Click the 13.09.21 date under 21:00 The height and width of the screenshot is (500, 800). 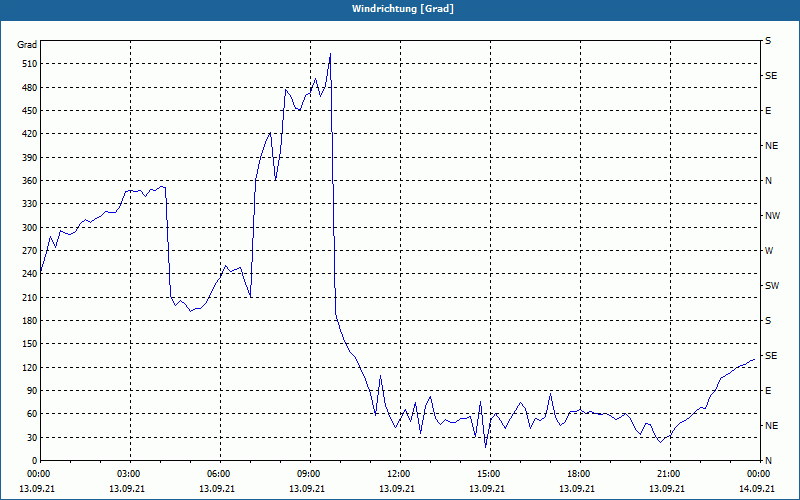point(667,489)
